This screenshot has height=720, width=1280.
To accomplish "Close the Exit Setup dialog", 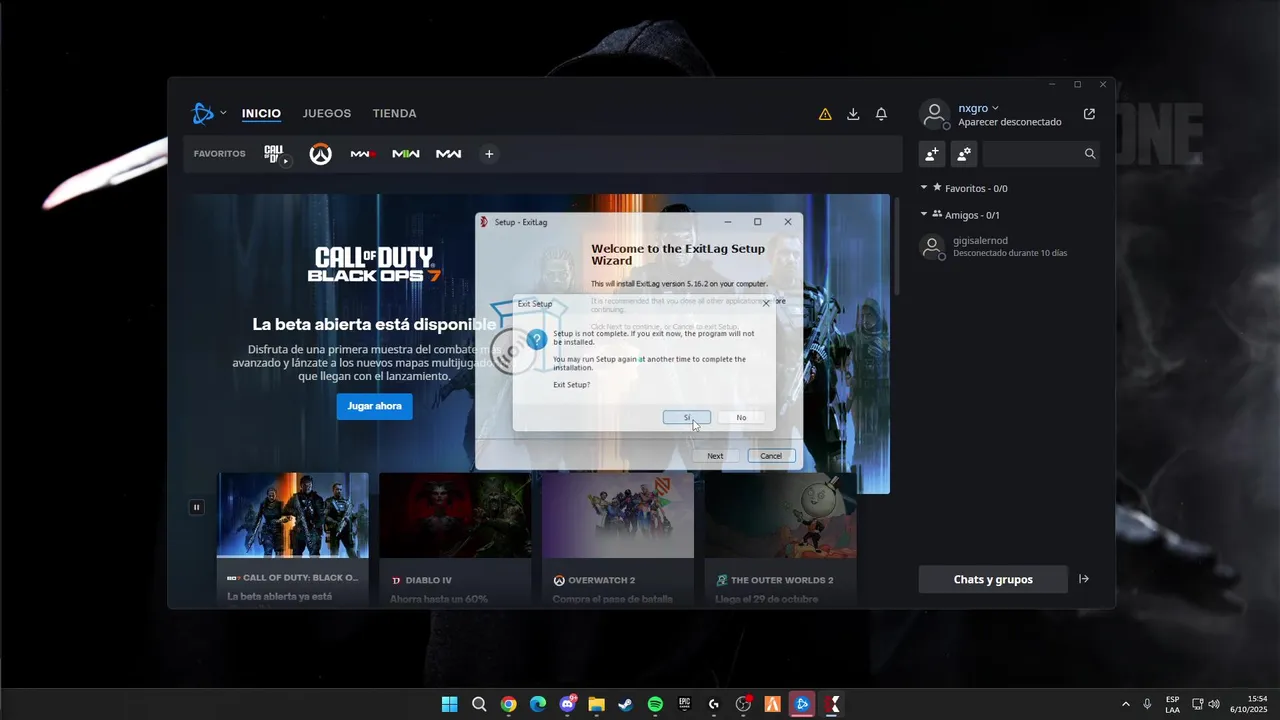I will pos(767,303).
